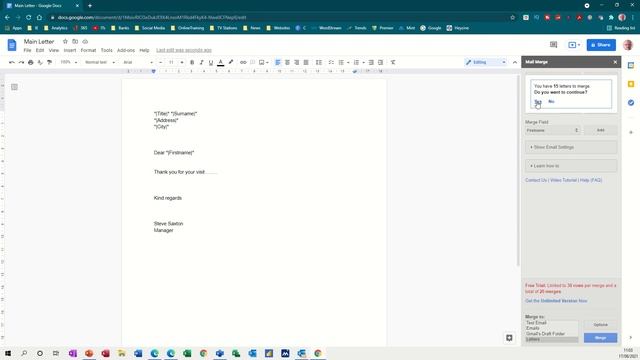This screenshot has width=640, height=360.
Task: Open the Arial font dropdown
Action: [138, 62]
